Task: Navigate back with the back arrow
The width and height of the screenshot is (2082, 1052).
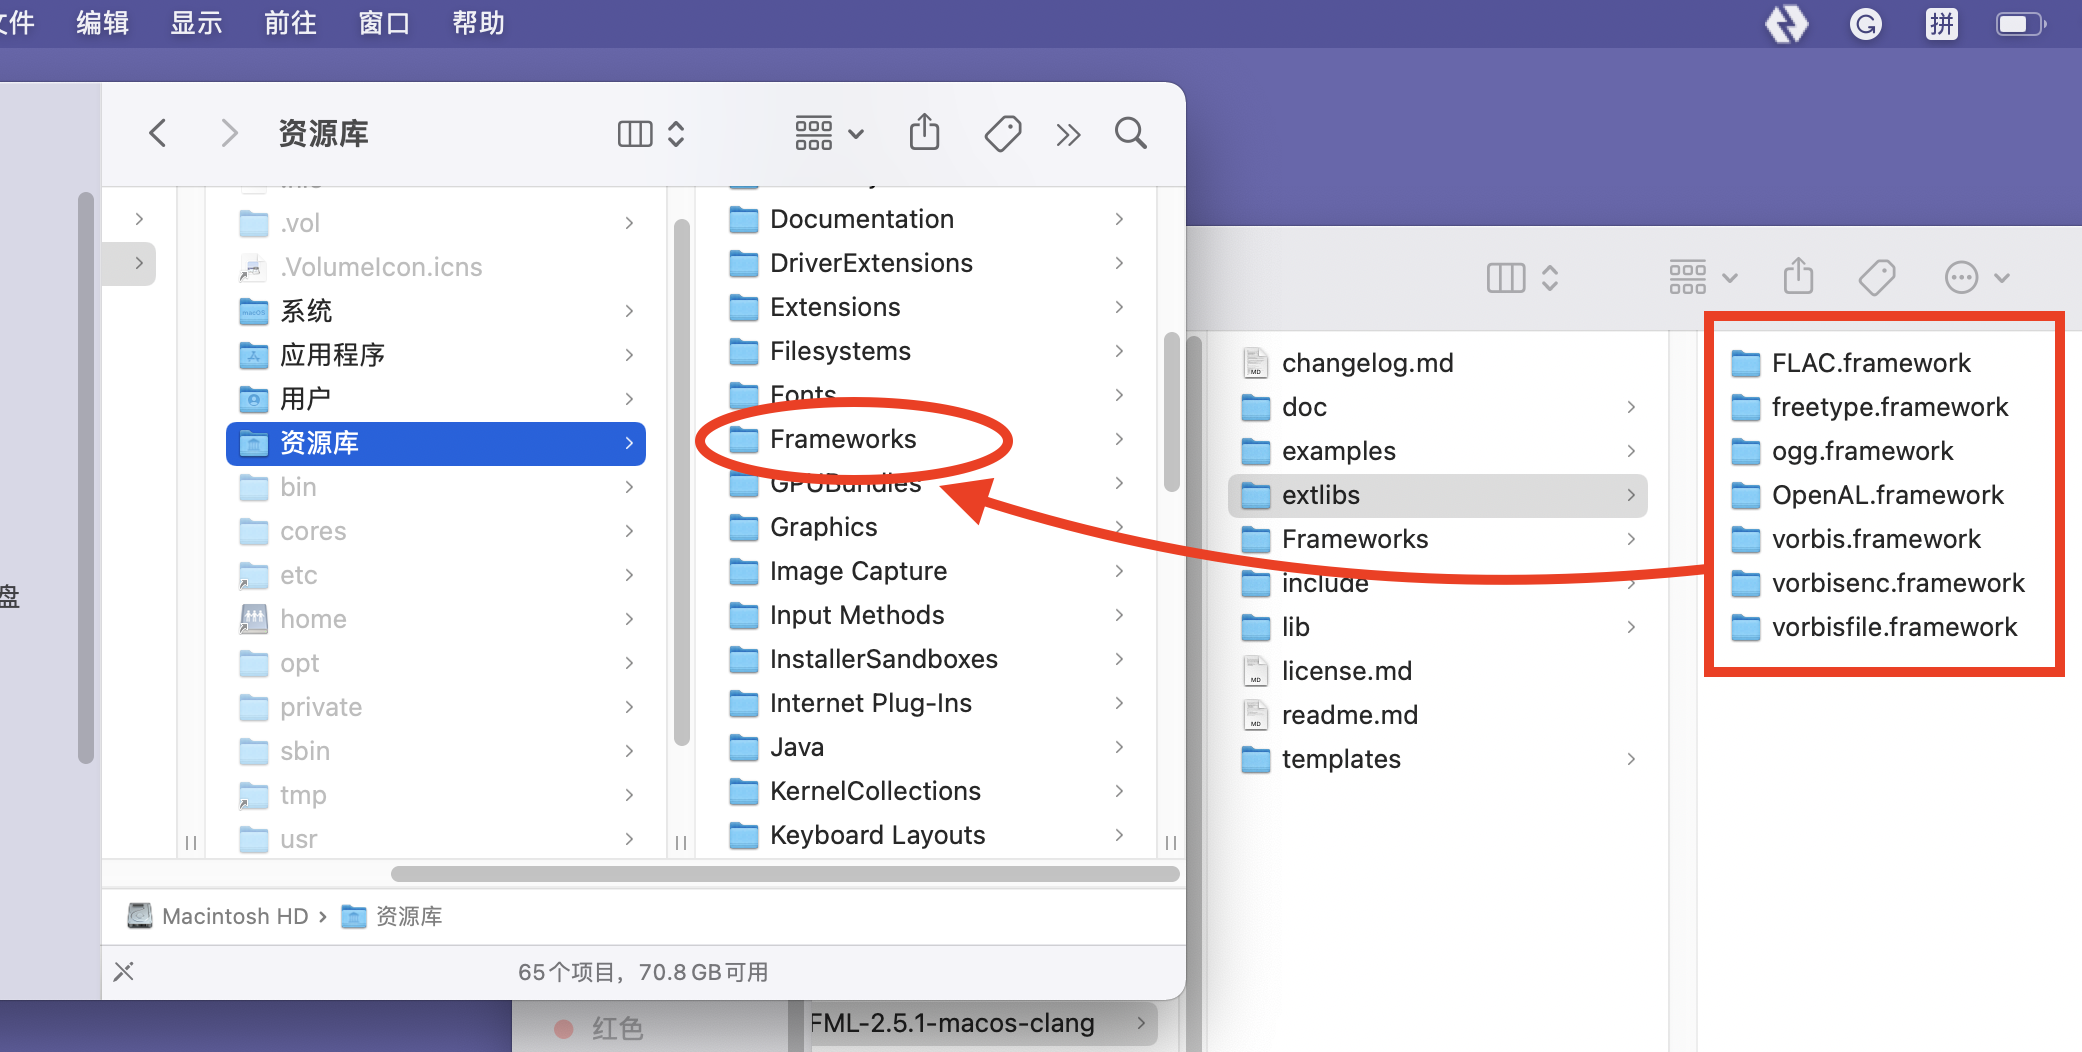Action: pos(157,132)
